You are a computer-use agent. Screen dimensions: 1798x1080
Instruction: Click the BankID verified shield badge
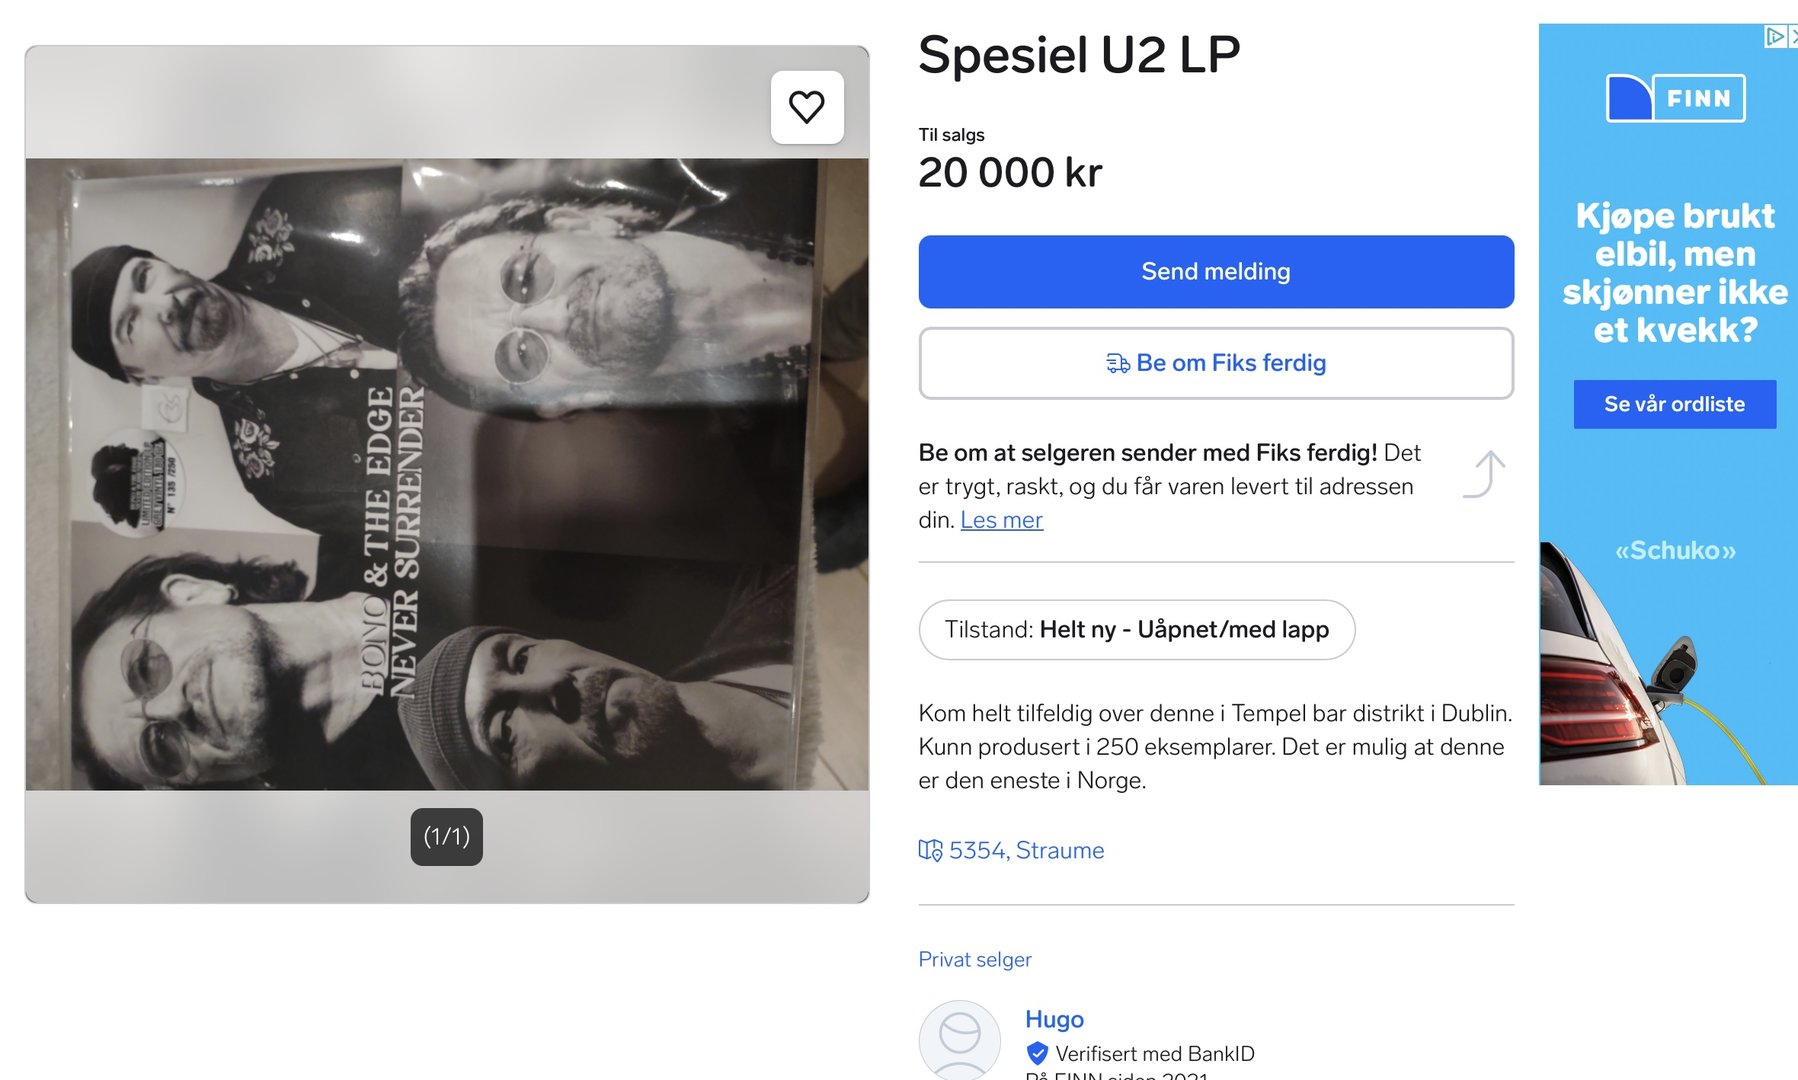[1037, 1053]
